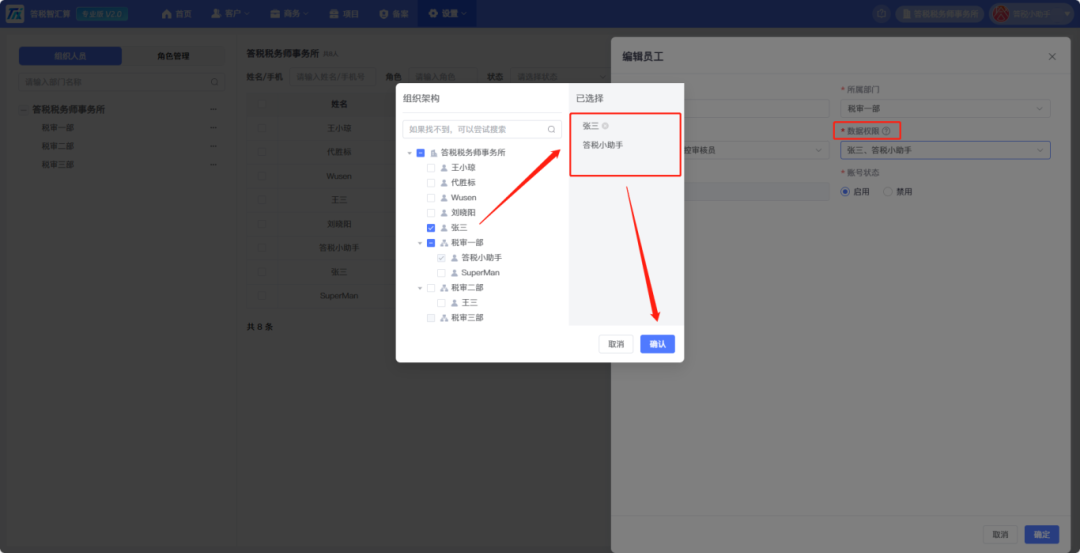Click 确认 in the 组织架构 dialog
The image size is (1080, 553).
pyautogui.click(x=657, y=344)
